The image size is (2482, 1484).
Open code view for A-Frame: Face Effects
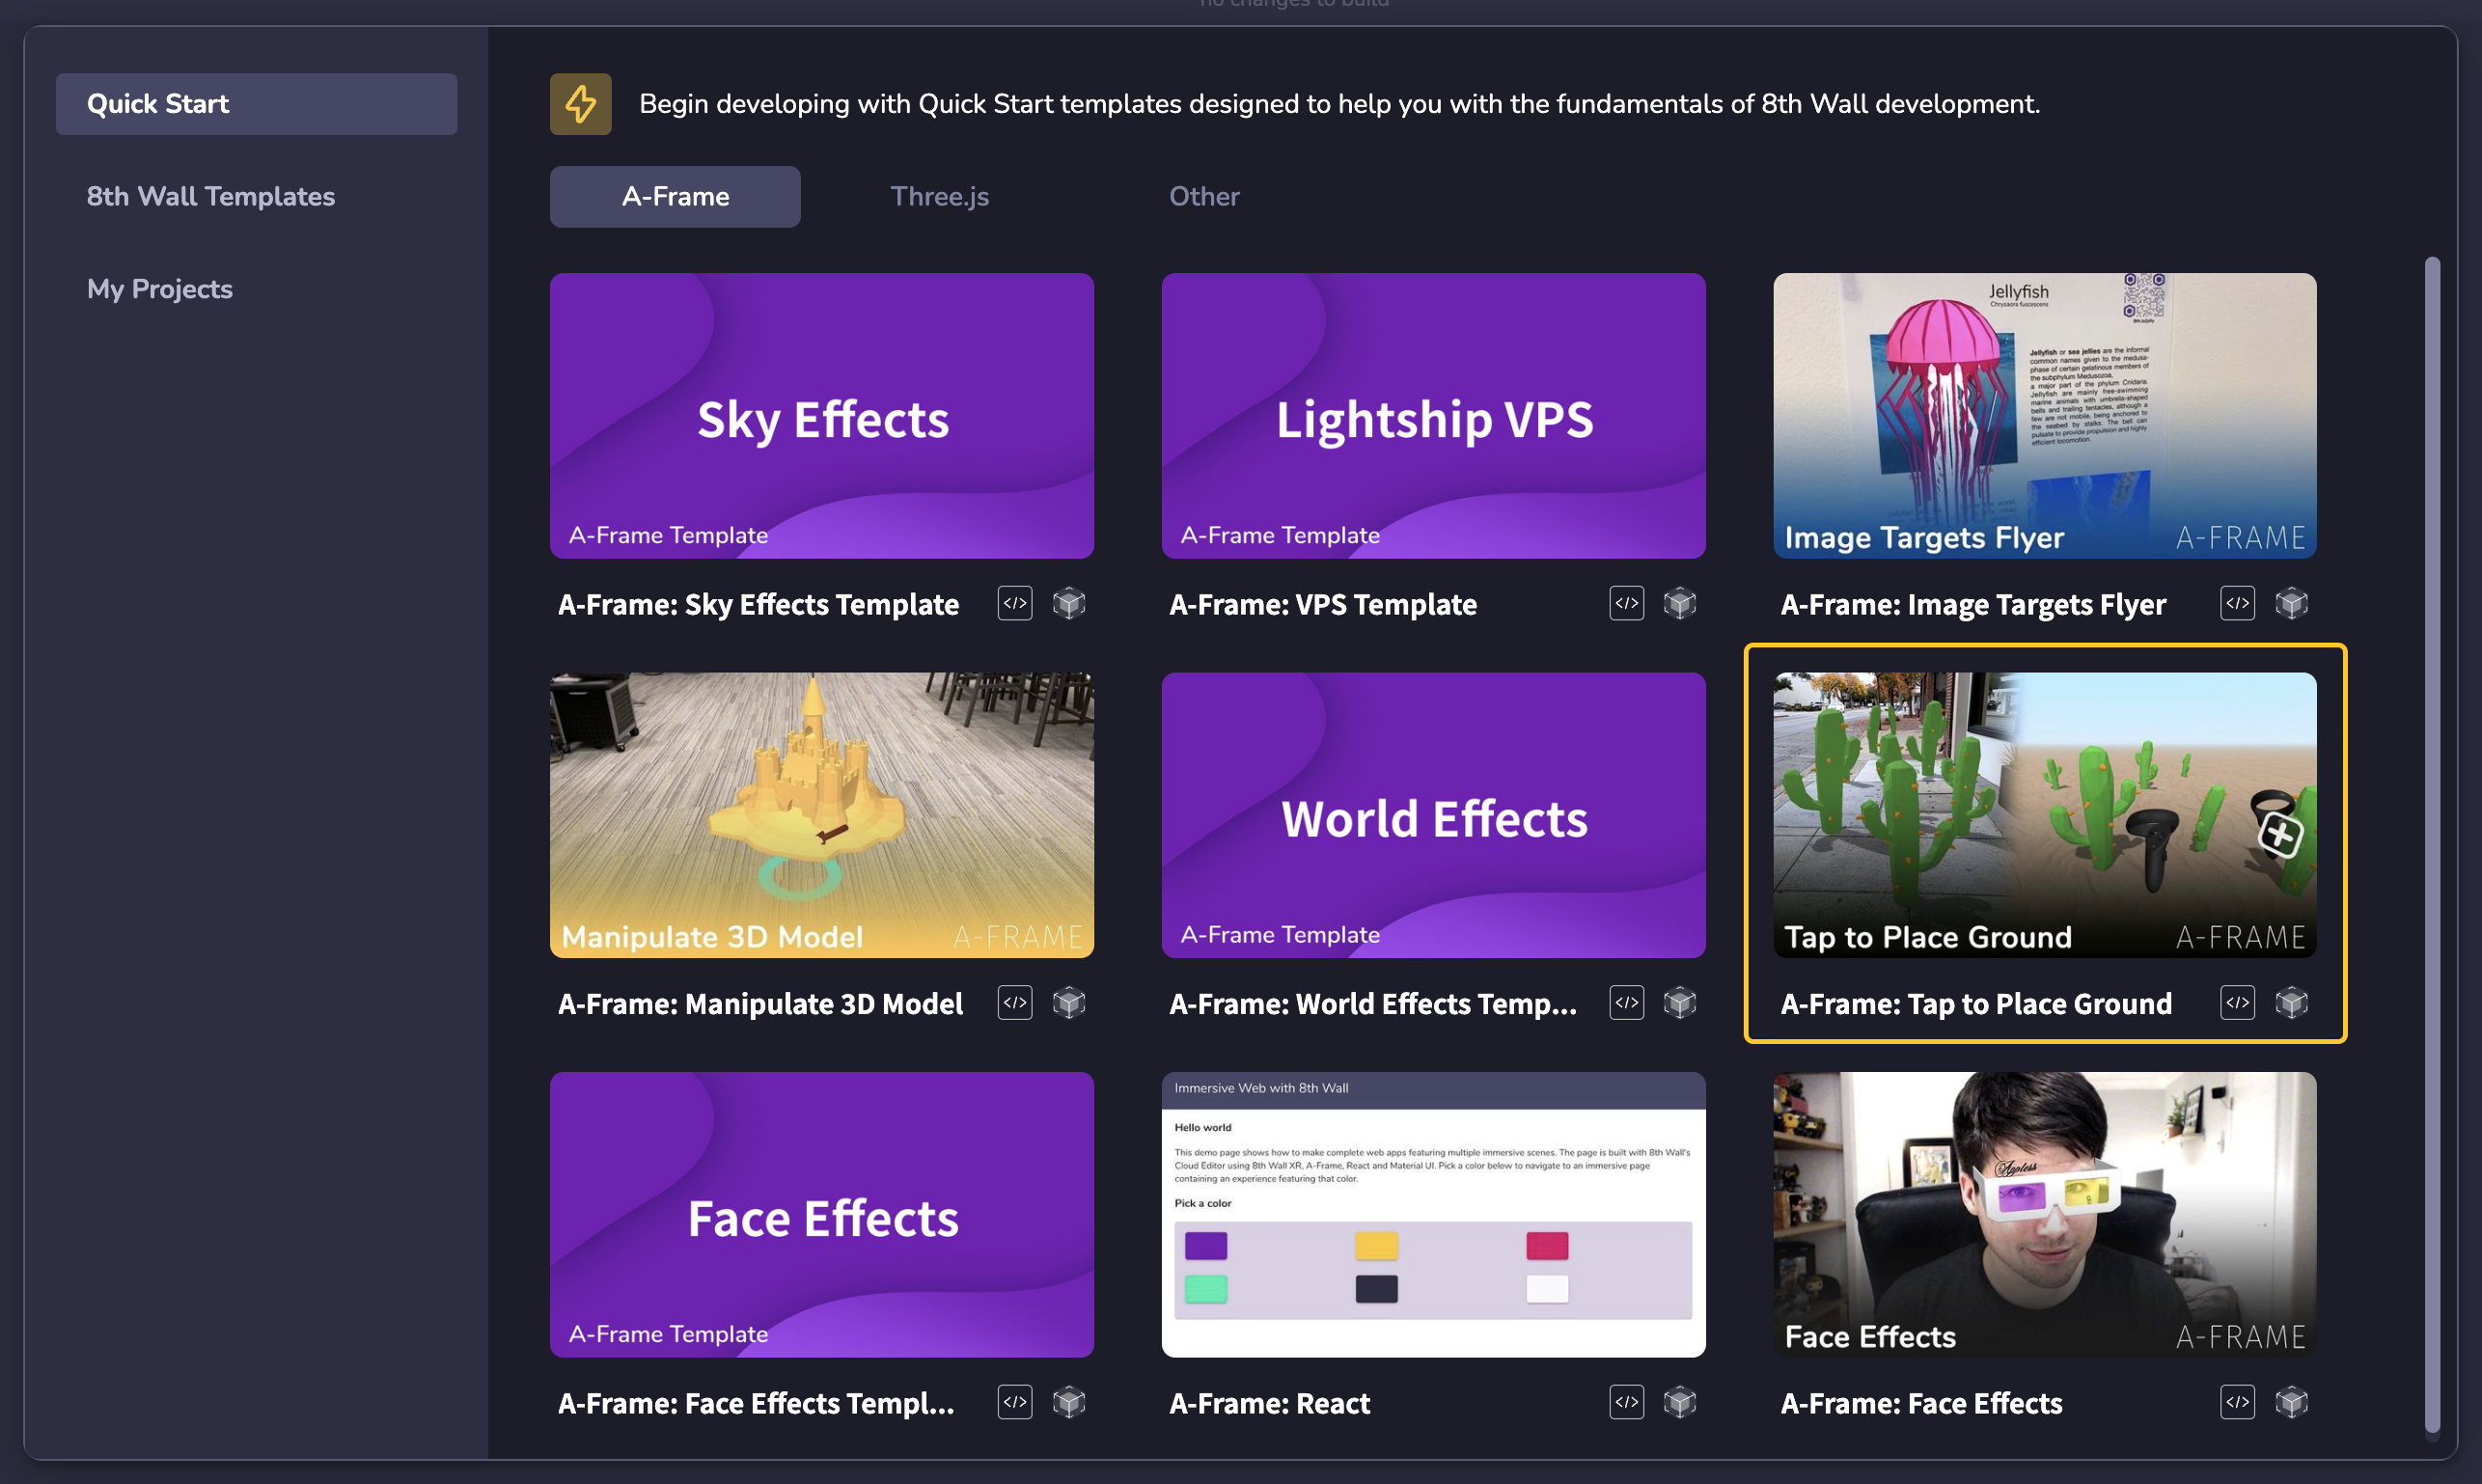[2238, 1402]
